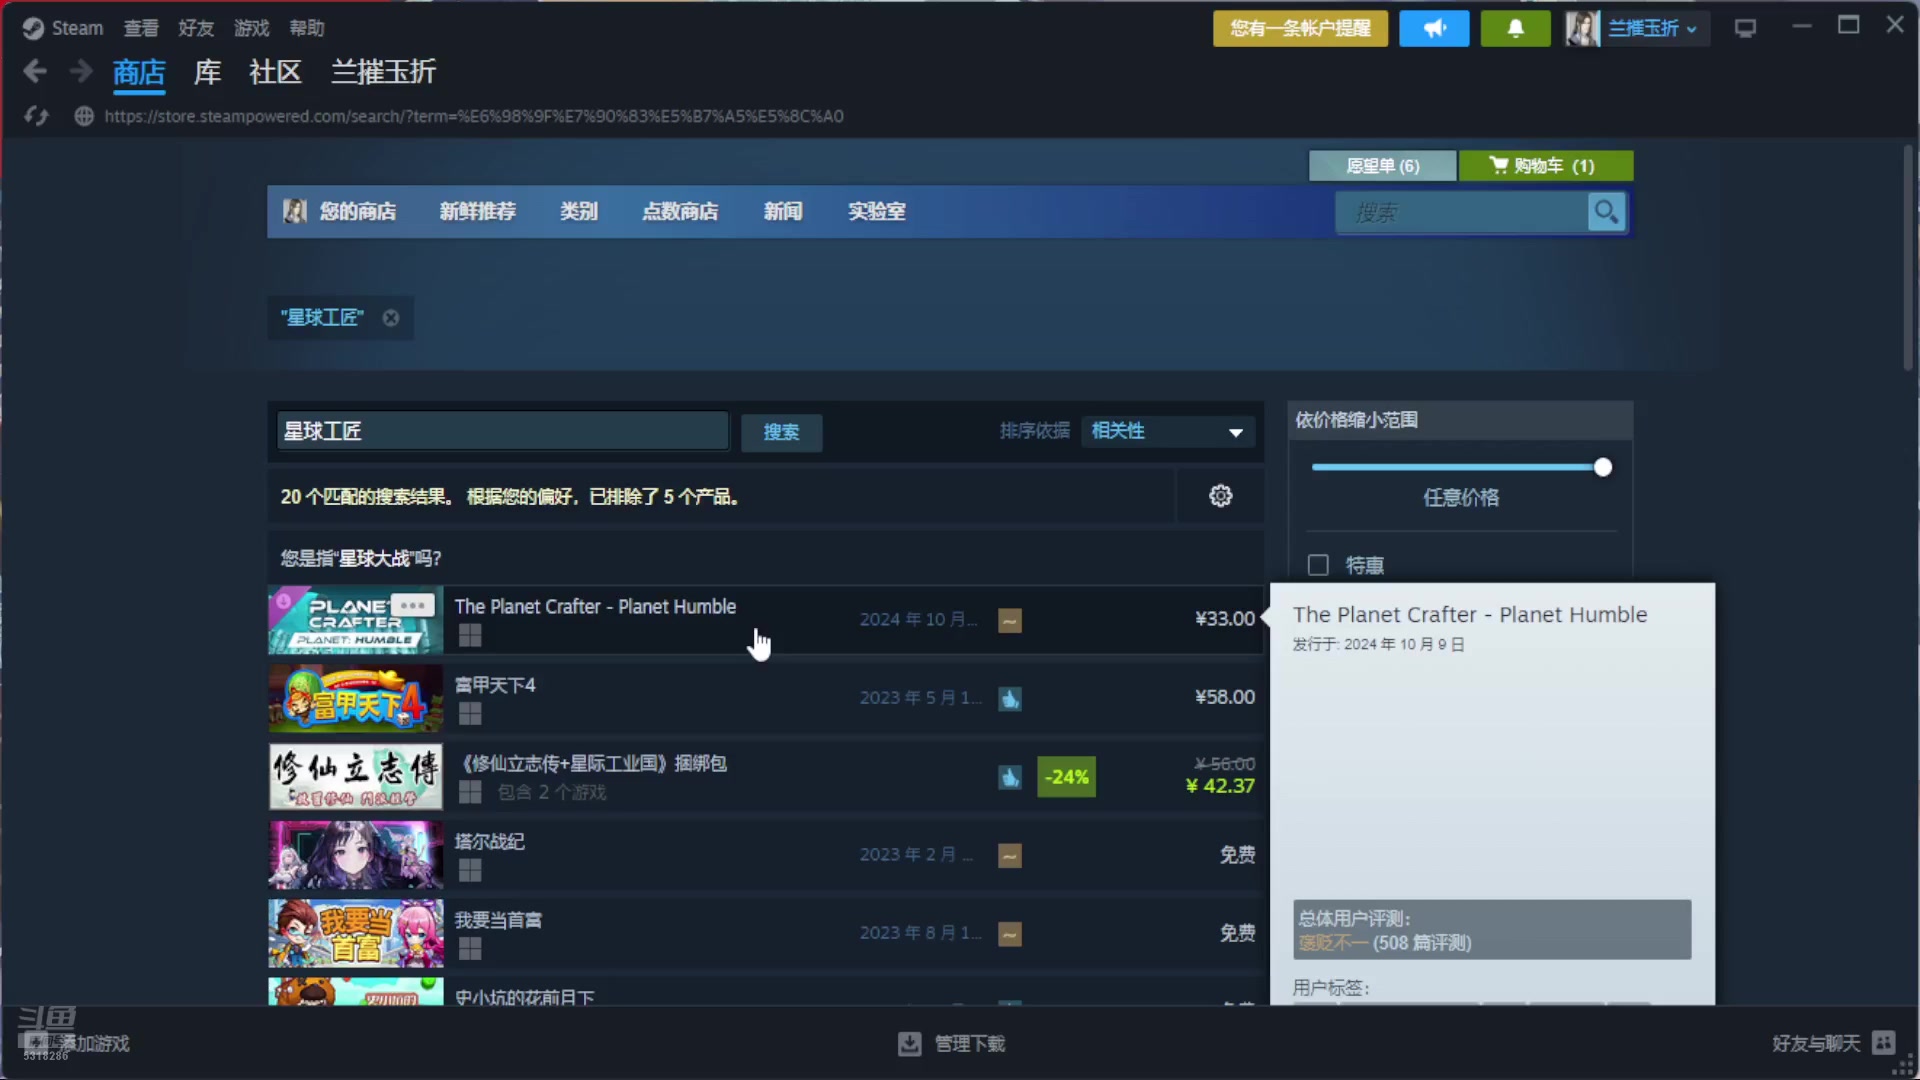Open notifications bell button

click(x=1515, y=28)
